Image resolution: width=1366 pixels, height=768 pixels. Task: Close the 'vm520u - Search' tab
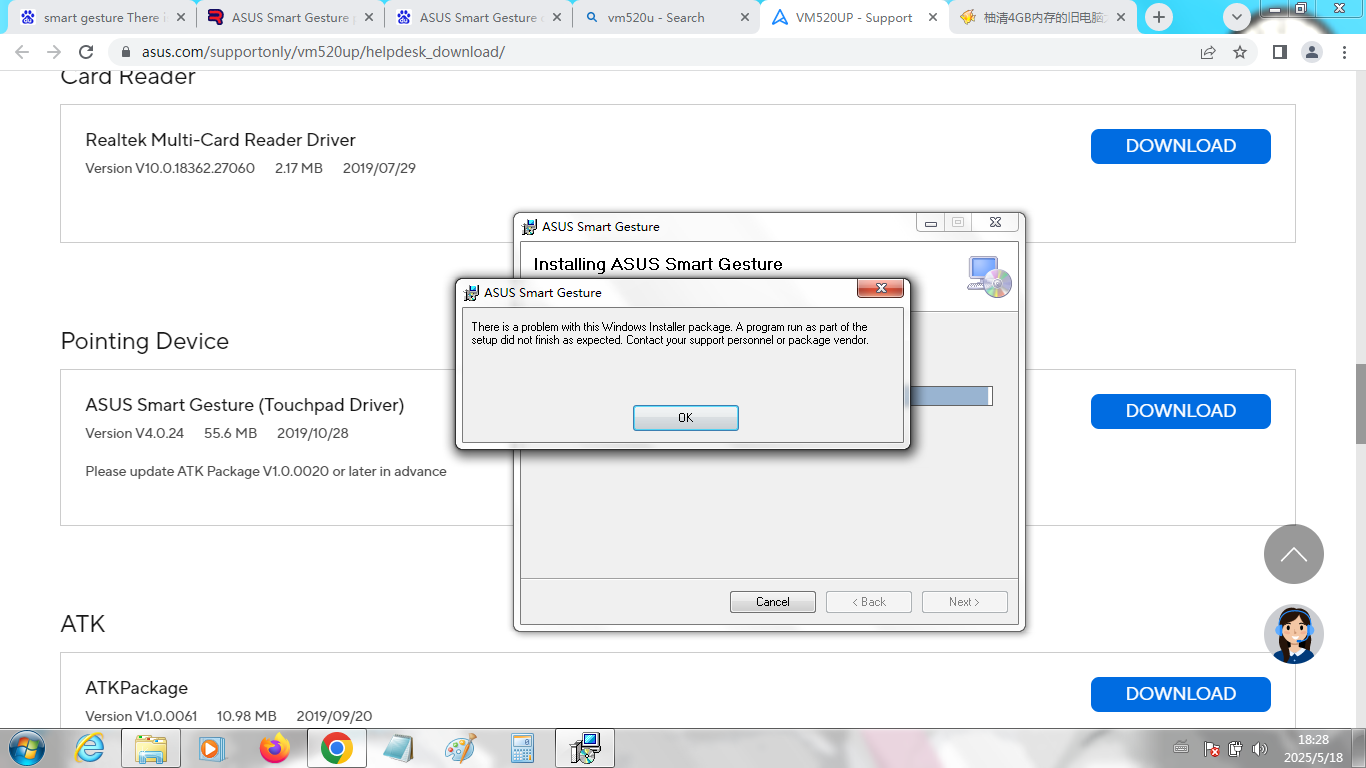[744, 18]
